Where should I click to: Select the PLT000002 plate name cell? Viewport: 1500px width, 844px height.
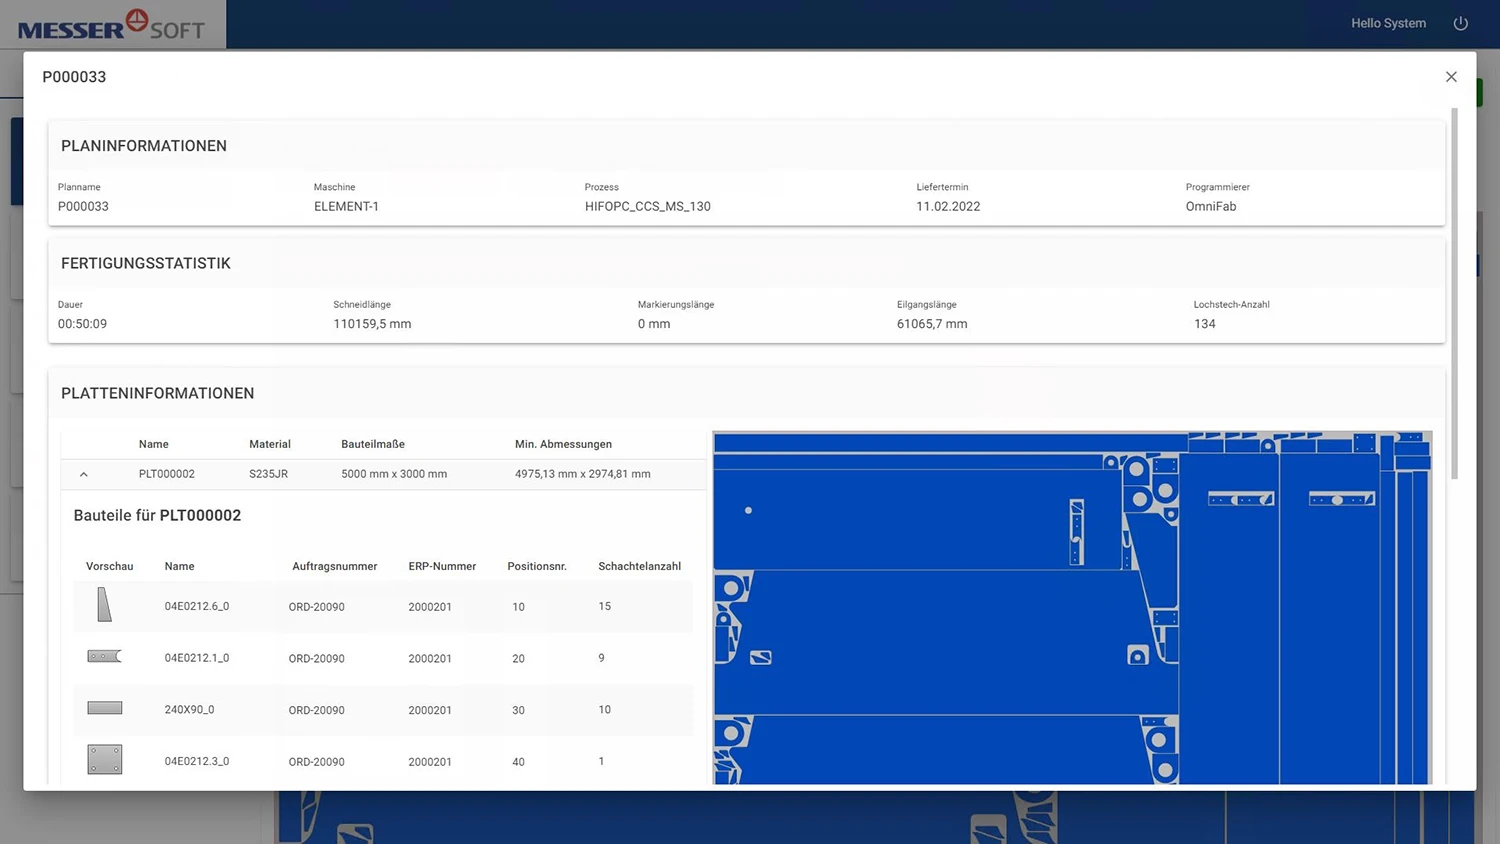pos(167,474)
